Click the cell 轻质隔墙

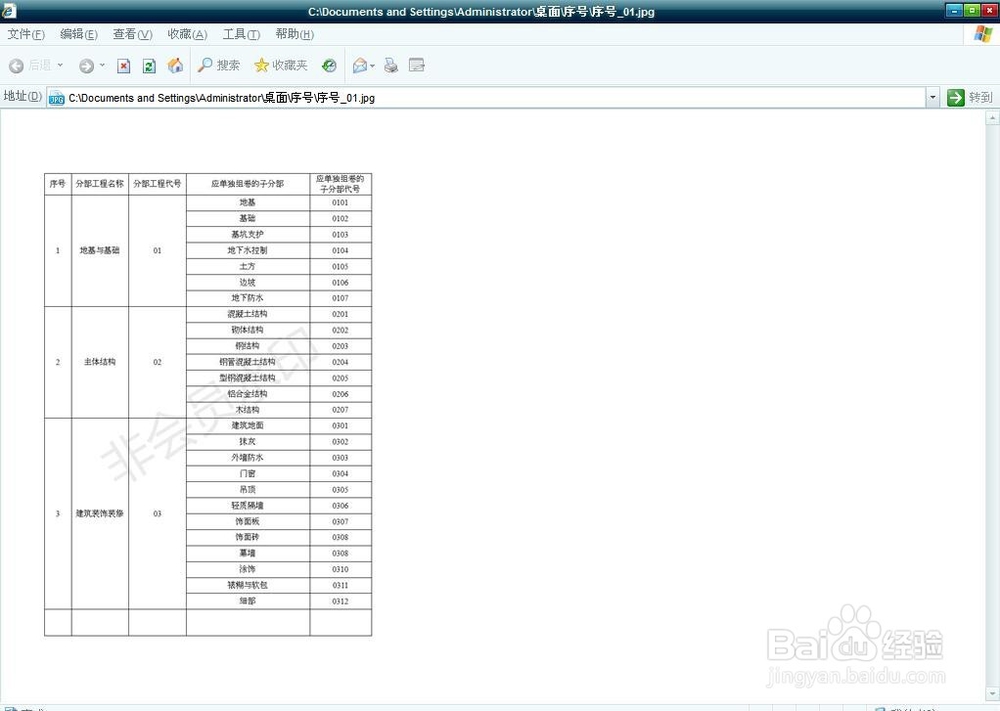[x=247, y=505]
